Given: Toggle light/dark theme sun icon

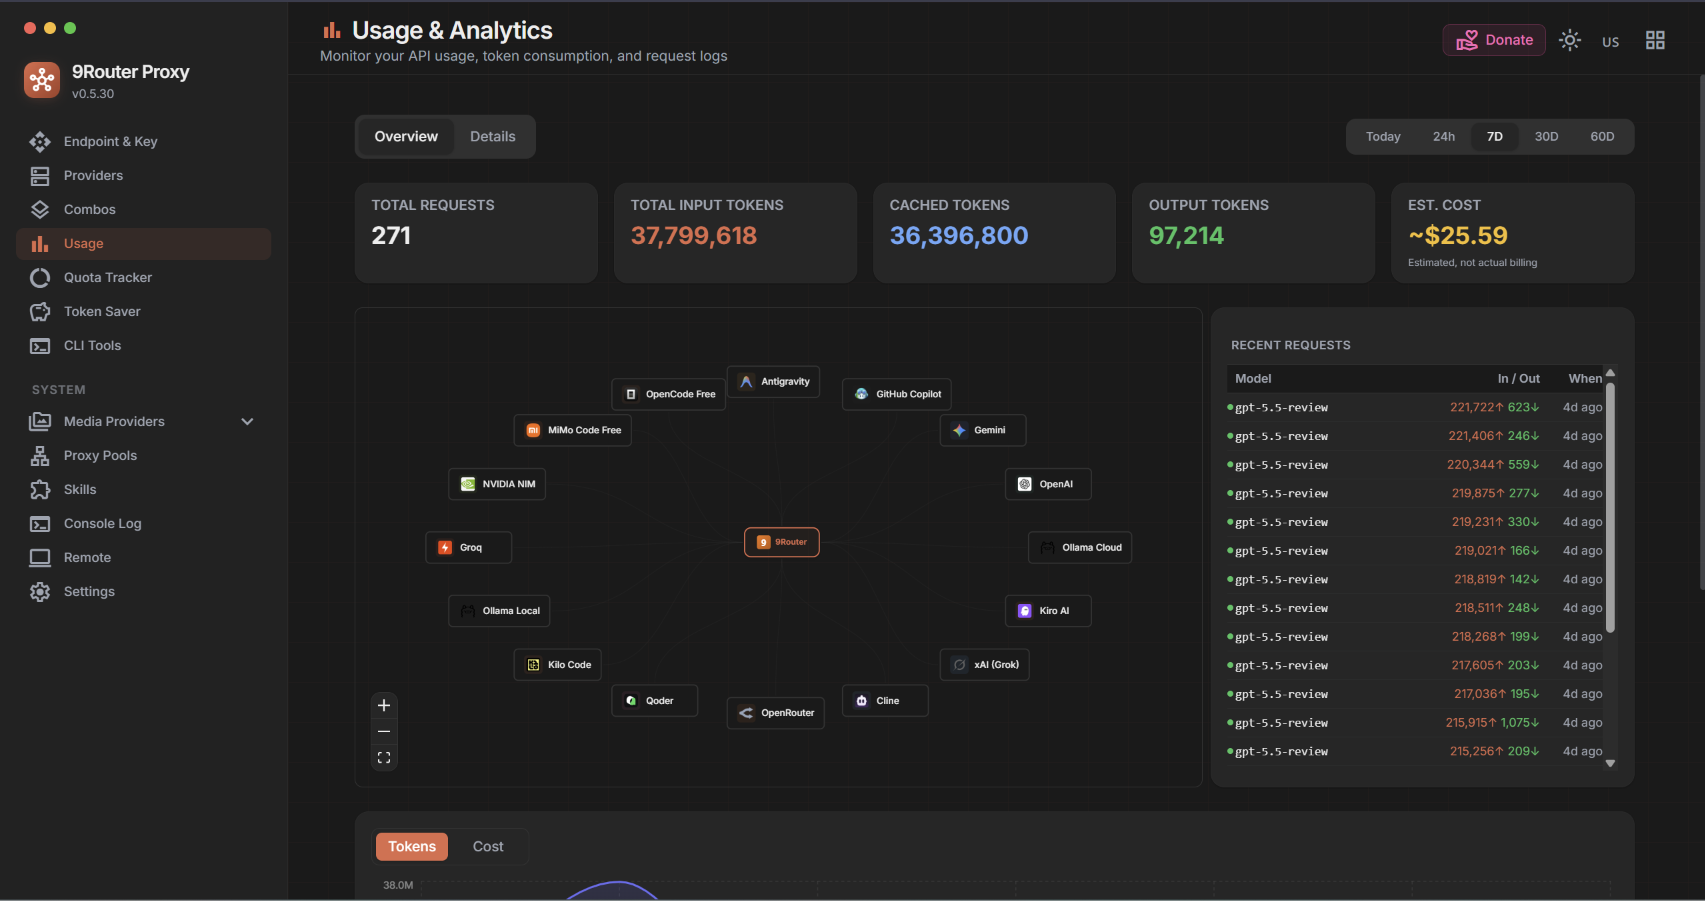Looking at the screenshot, I should (1570, 40).
